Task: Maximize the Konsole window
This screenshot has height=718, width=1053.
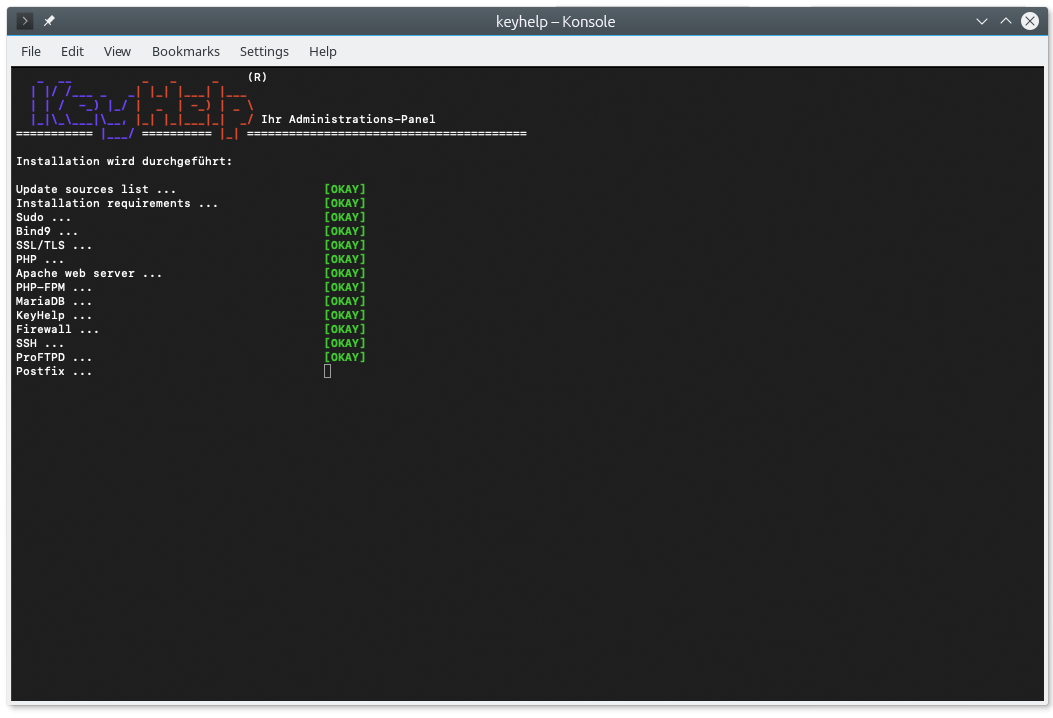Action: click(x=1005, y=21)
